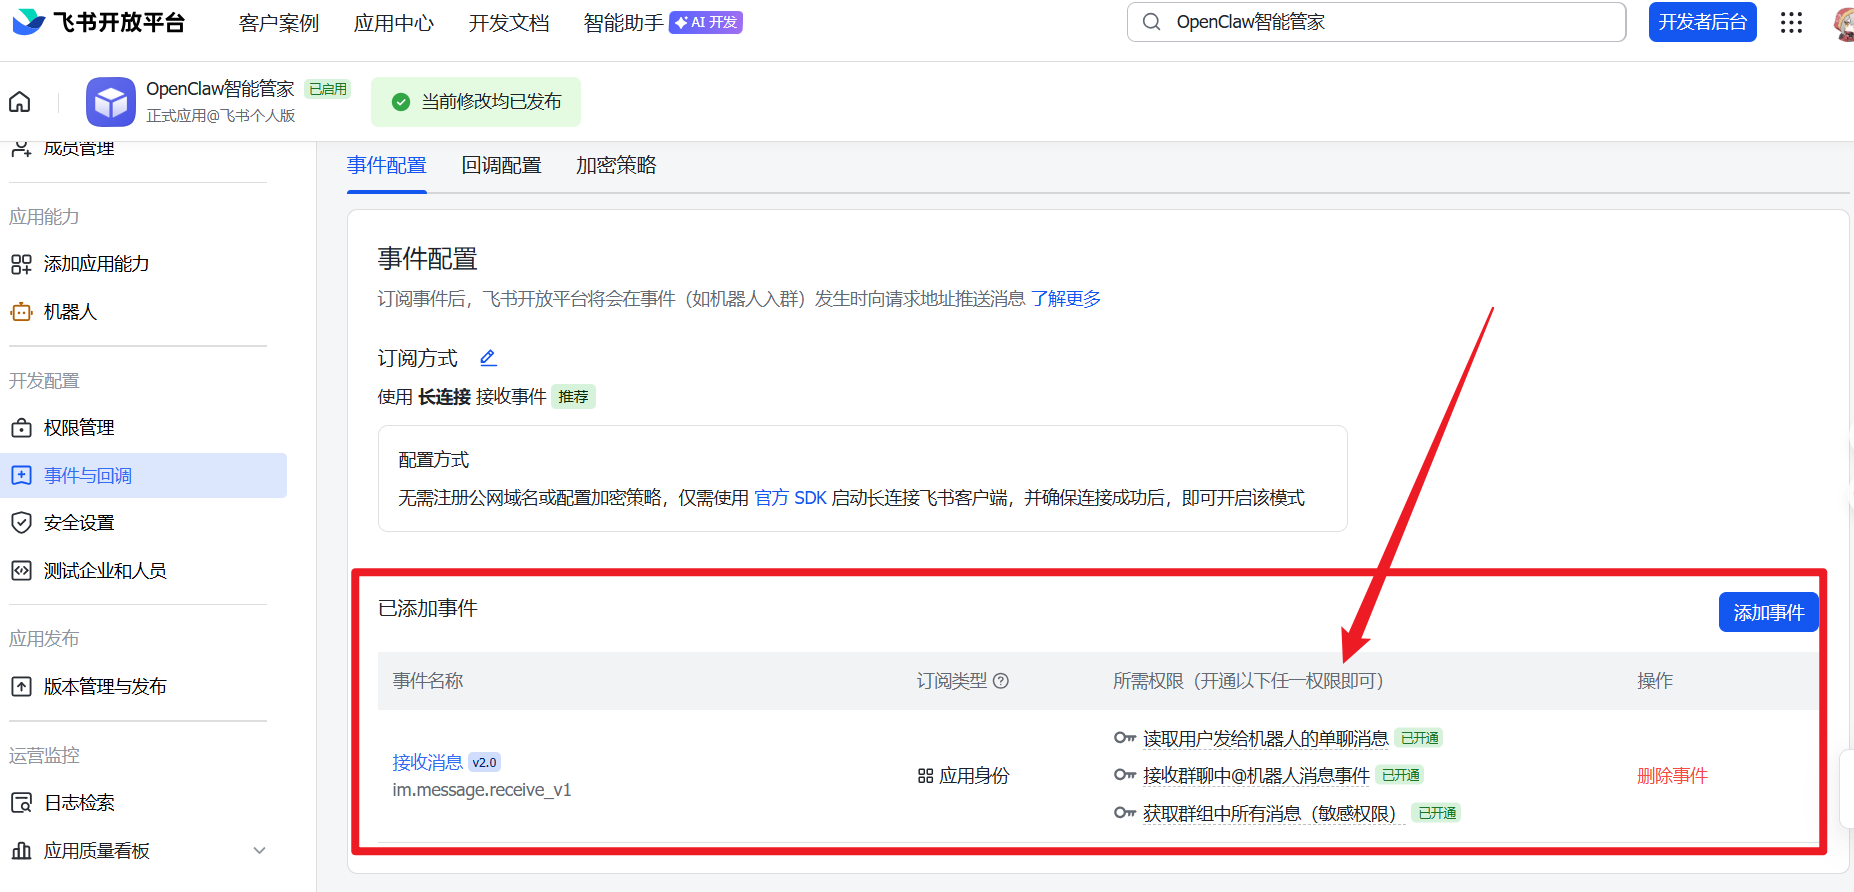Click the 已启用 status tag
The image size is (1854, 892).
pos(328,89)
